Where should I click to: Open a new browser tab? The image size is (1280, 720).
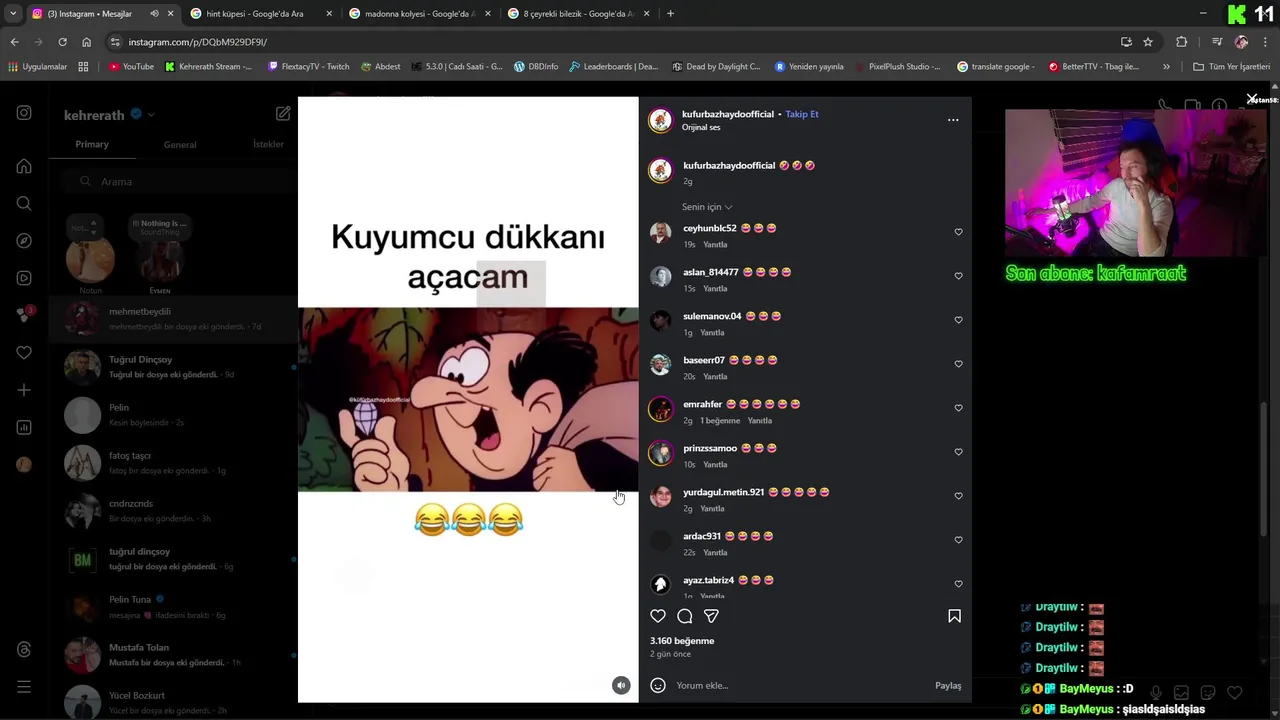pos(670,14)
